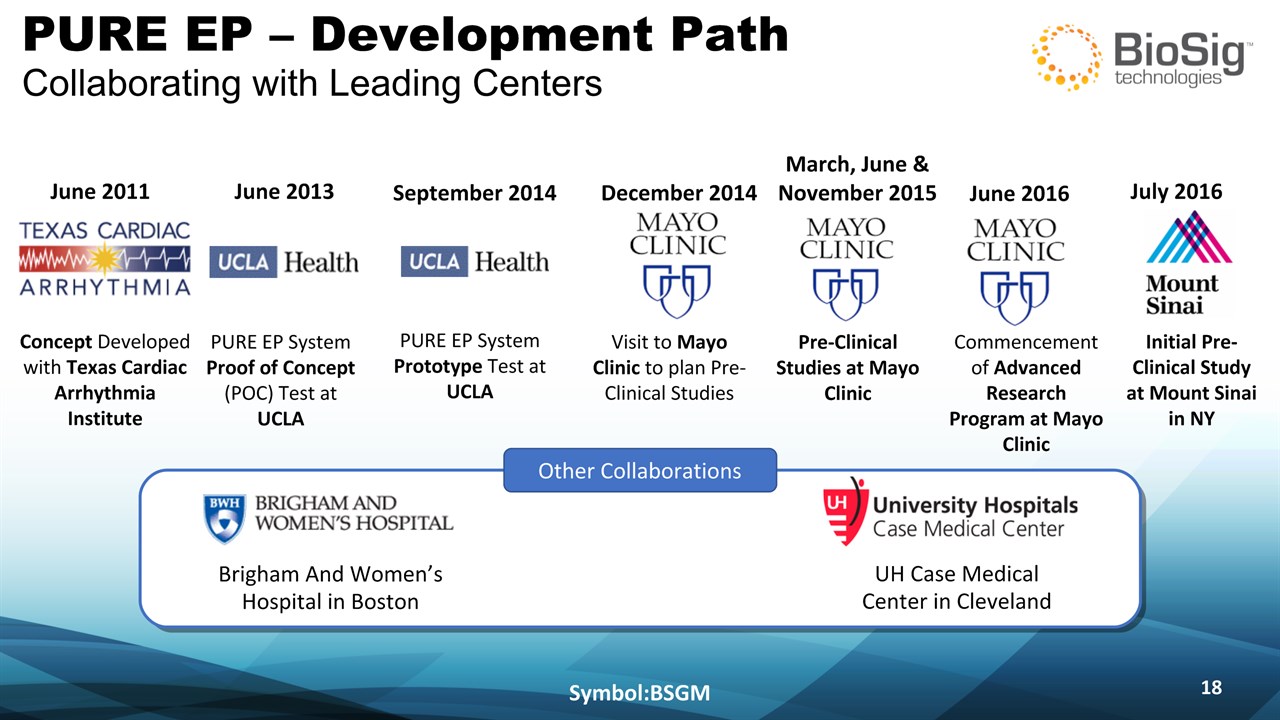
Task: Click the December 2014 date heading
Action: pos(679,193)
